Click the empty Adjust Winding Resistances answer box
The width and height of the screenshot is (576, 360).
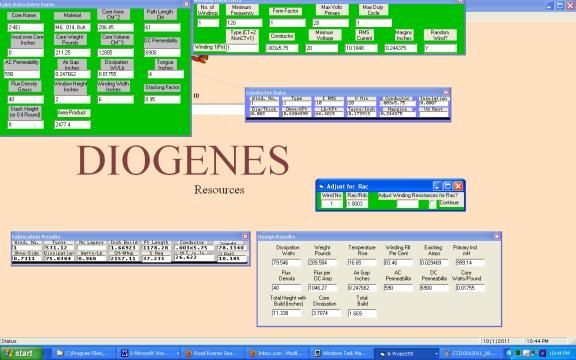[407, 204]
